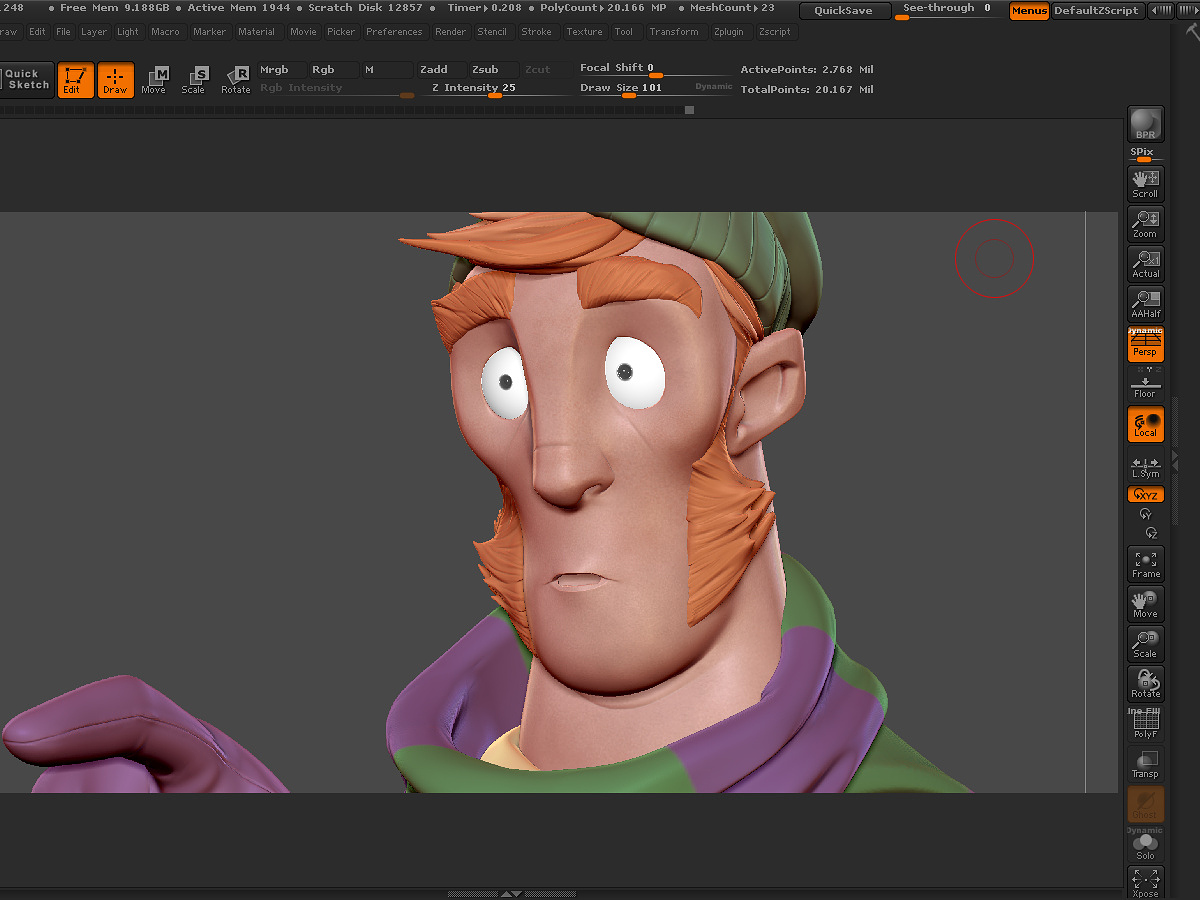Image resolution: width=1200 pixels, height=900 pixels.
Task: Click the QuickSave button
Action: tap(844, 10)
